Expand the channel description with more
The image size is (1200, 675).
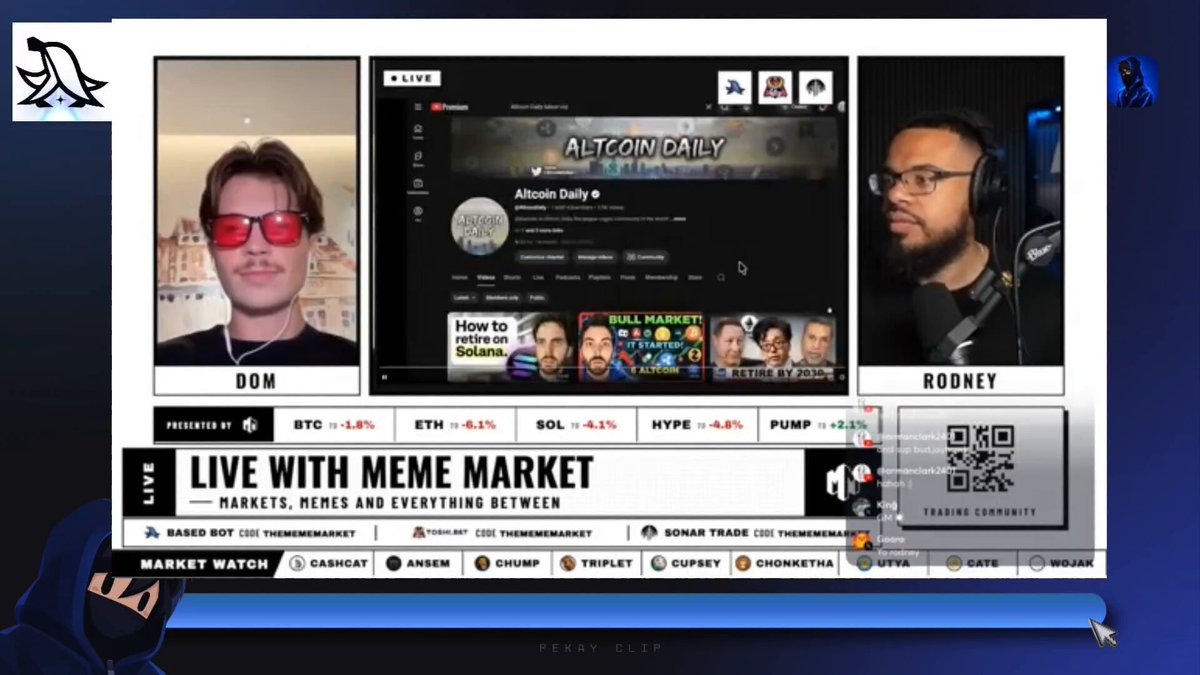pos(679,218)
